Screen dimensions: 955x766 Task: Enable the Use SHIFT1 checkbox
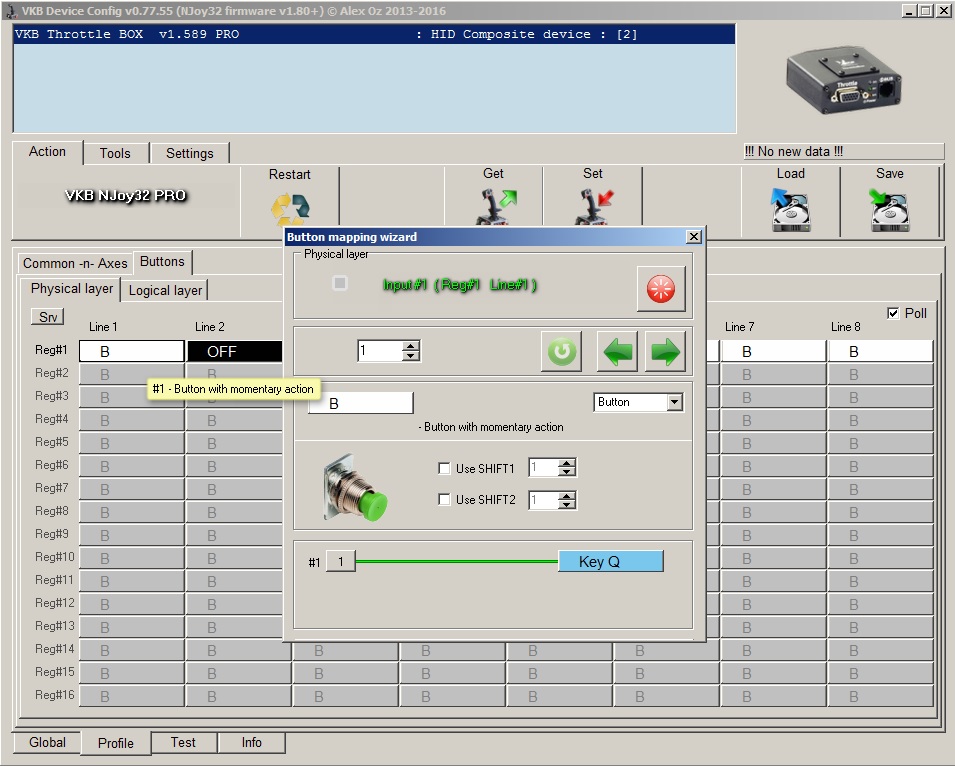[445, 468]
